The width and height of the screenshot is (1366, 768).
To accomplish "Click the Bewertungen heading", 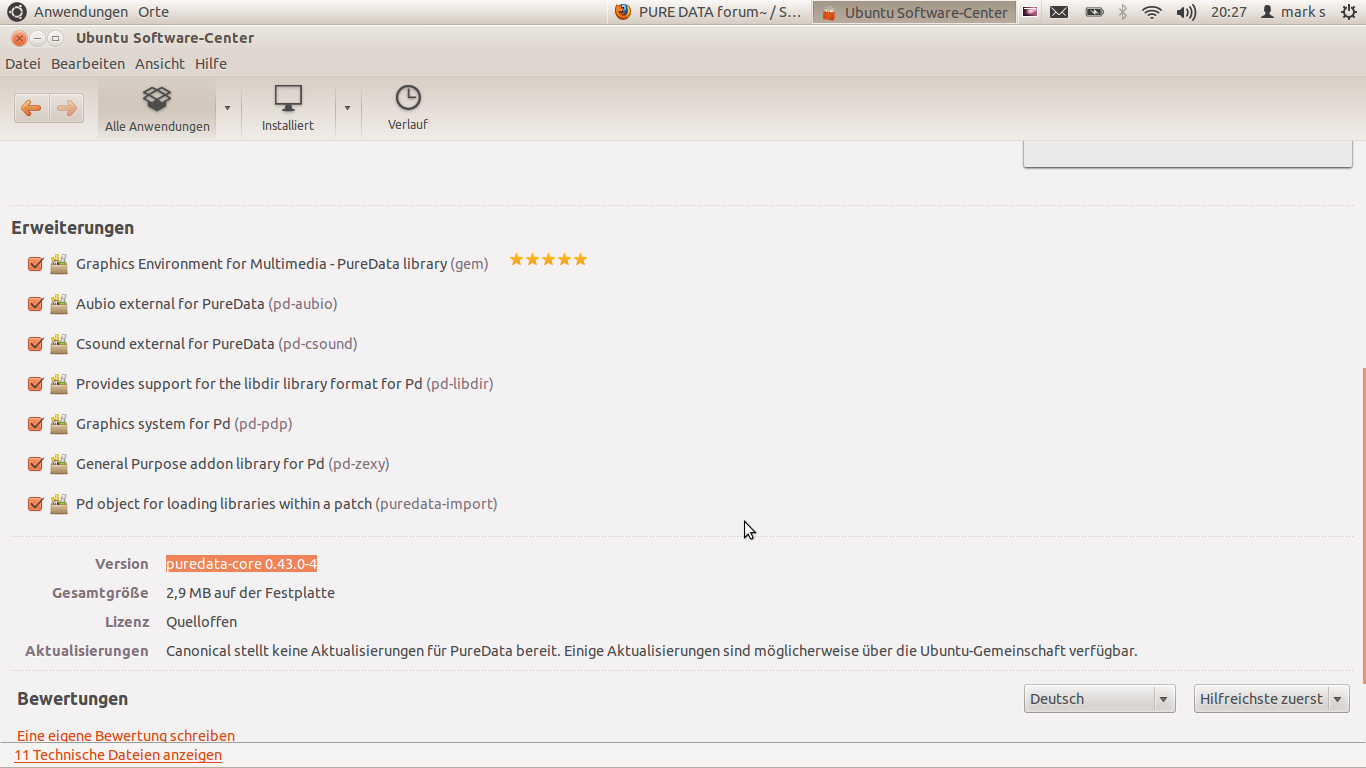I will click(73, 699).
